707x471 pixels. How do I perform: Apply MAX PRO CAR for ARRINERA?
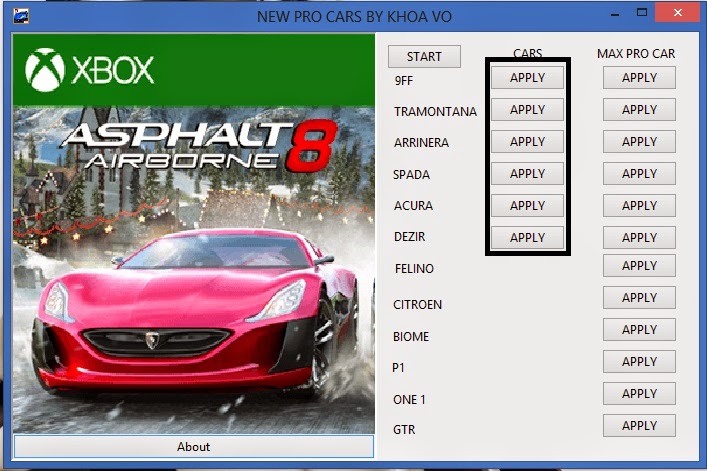click(639, 142)
